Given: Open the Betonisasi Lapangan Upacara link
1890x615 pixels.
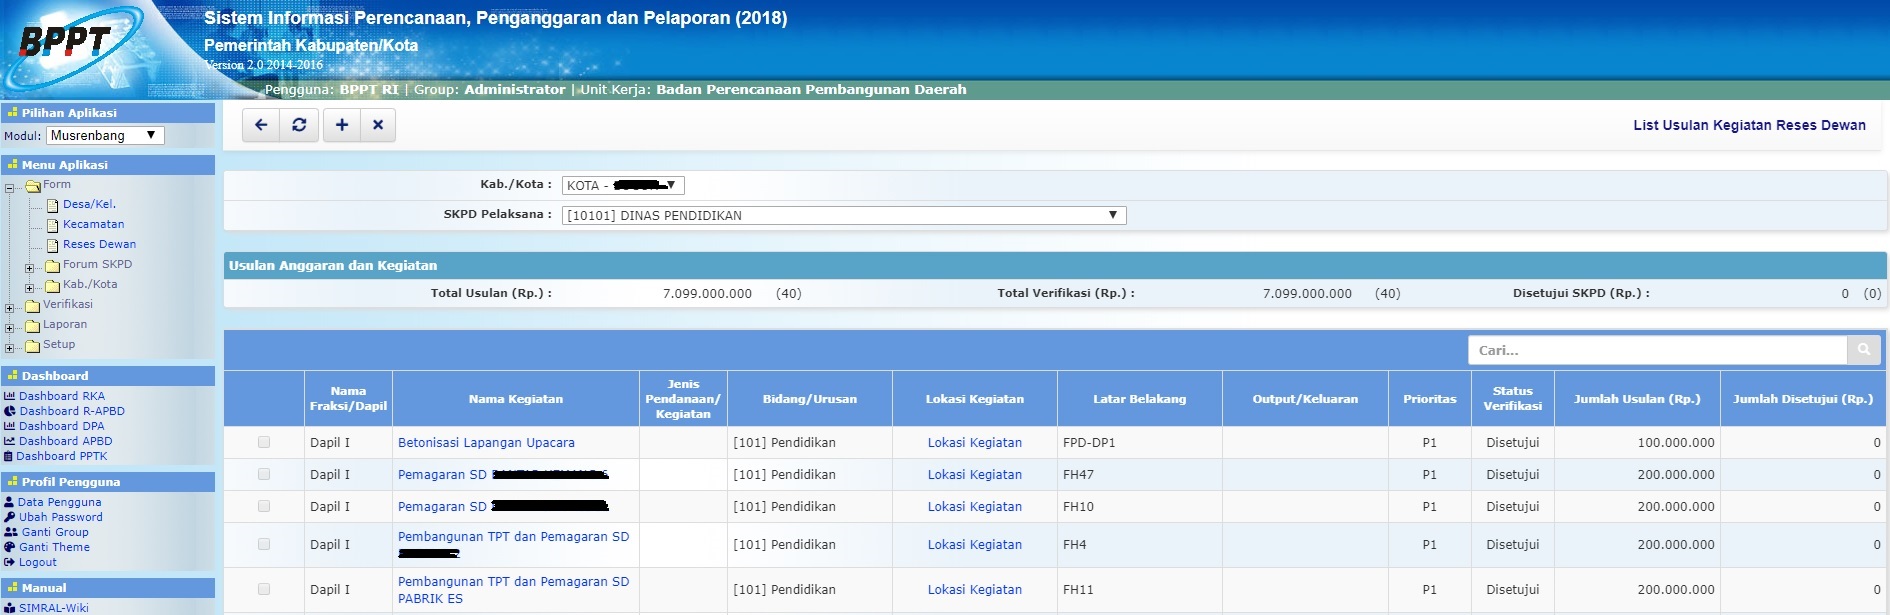Looking at the screenshot, I should 486,442.
